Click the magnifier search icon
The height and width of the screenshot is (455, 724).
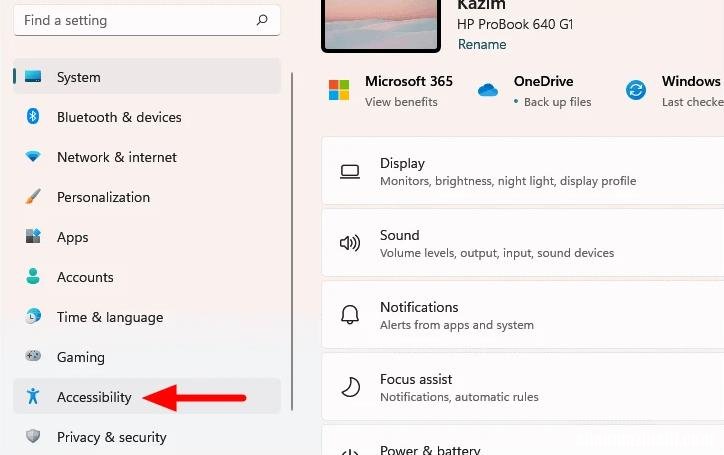(262, 20)
